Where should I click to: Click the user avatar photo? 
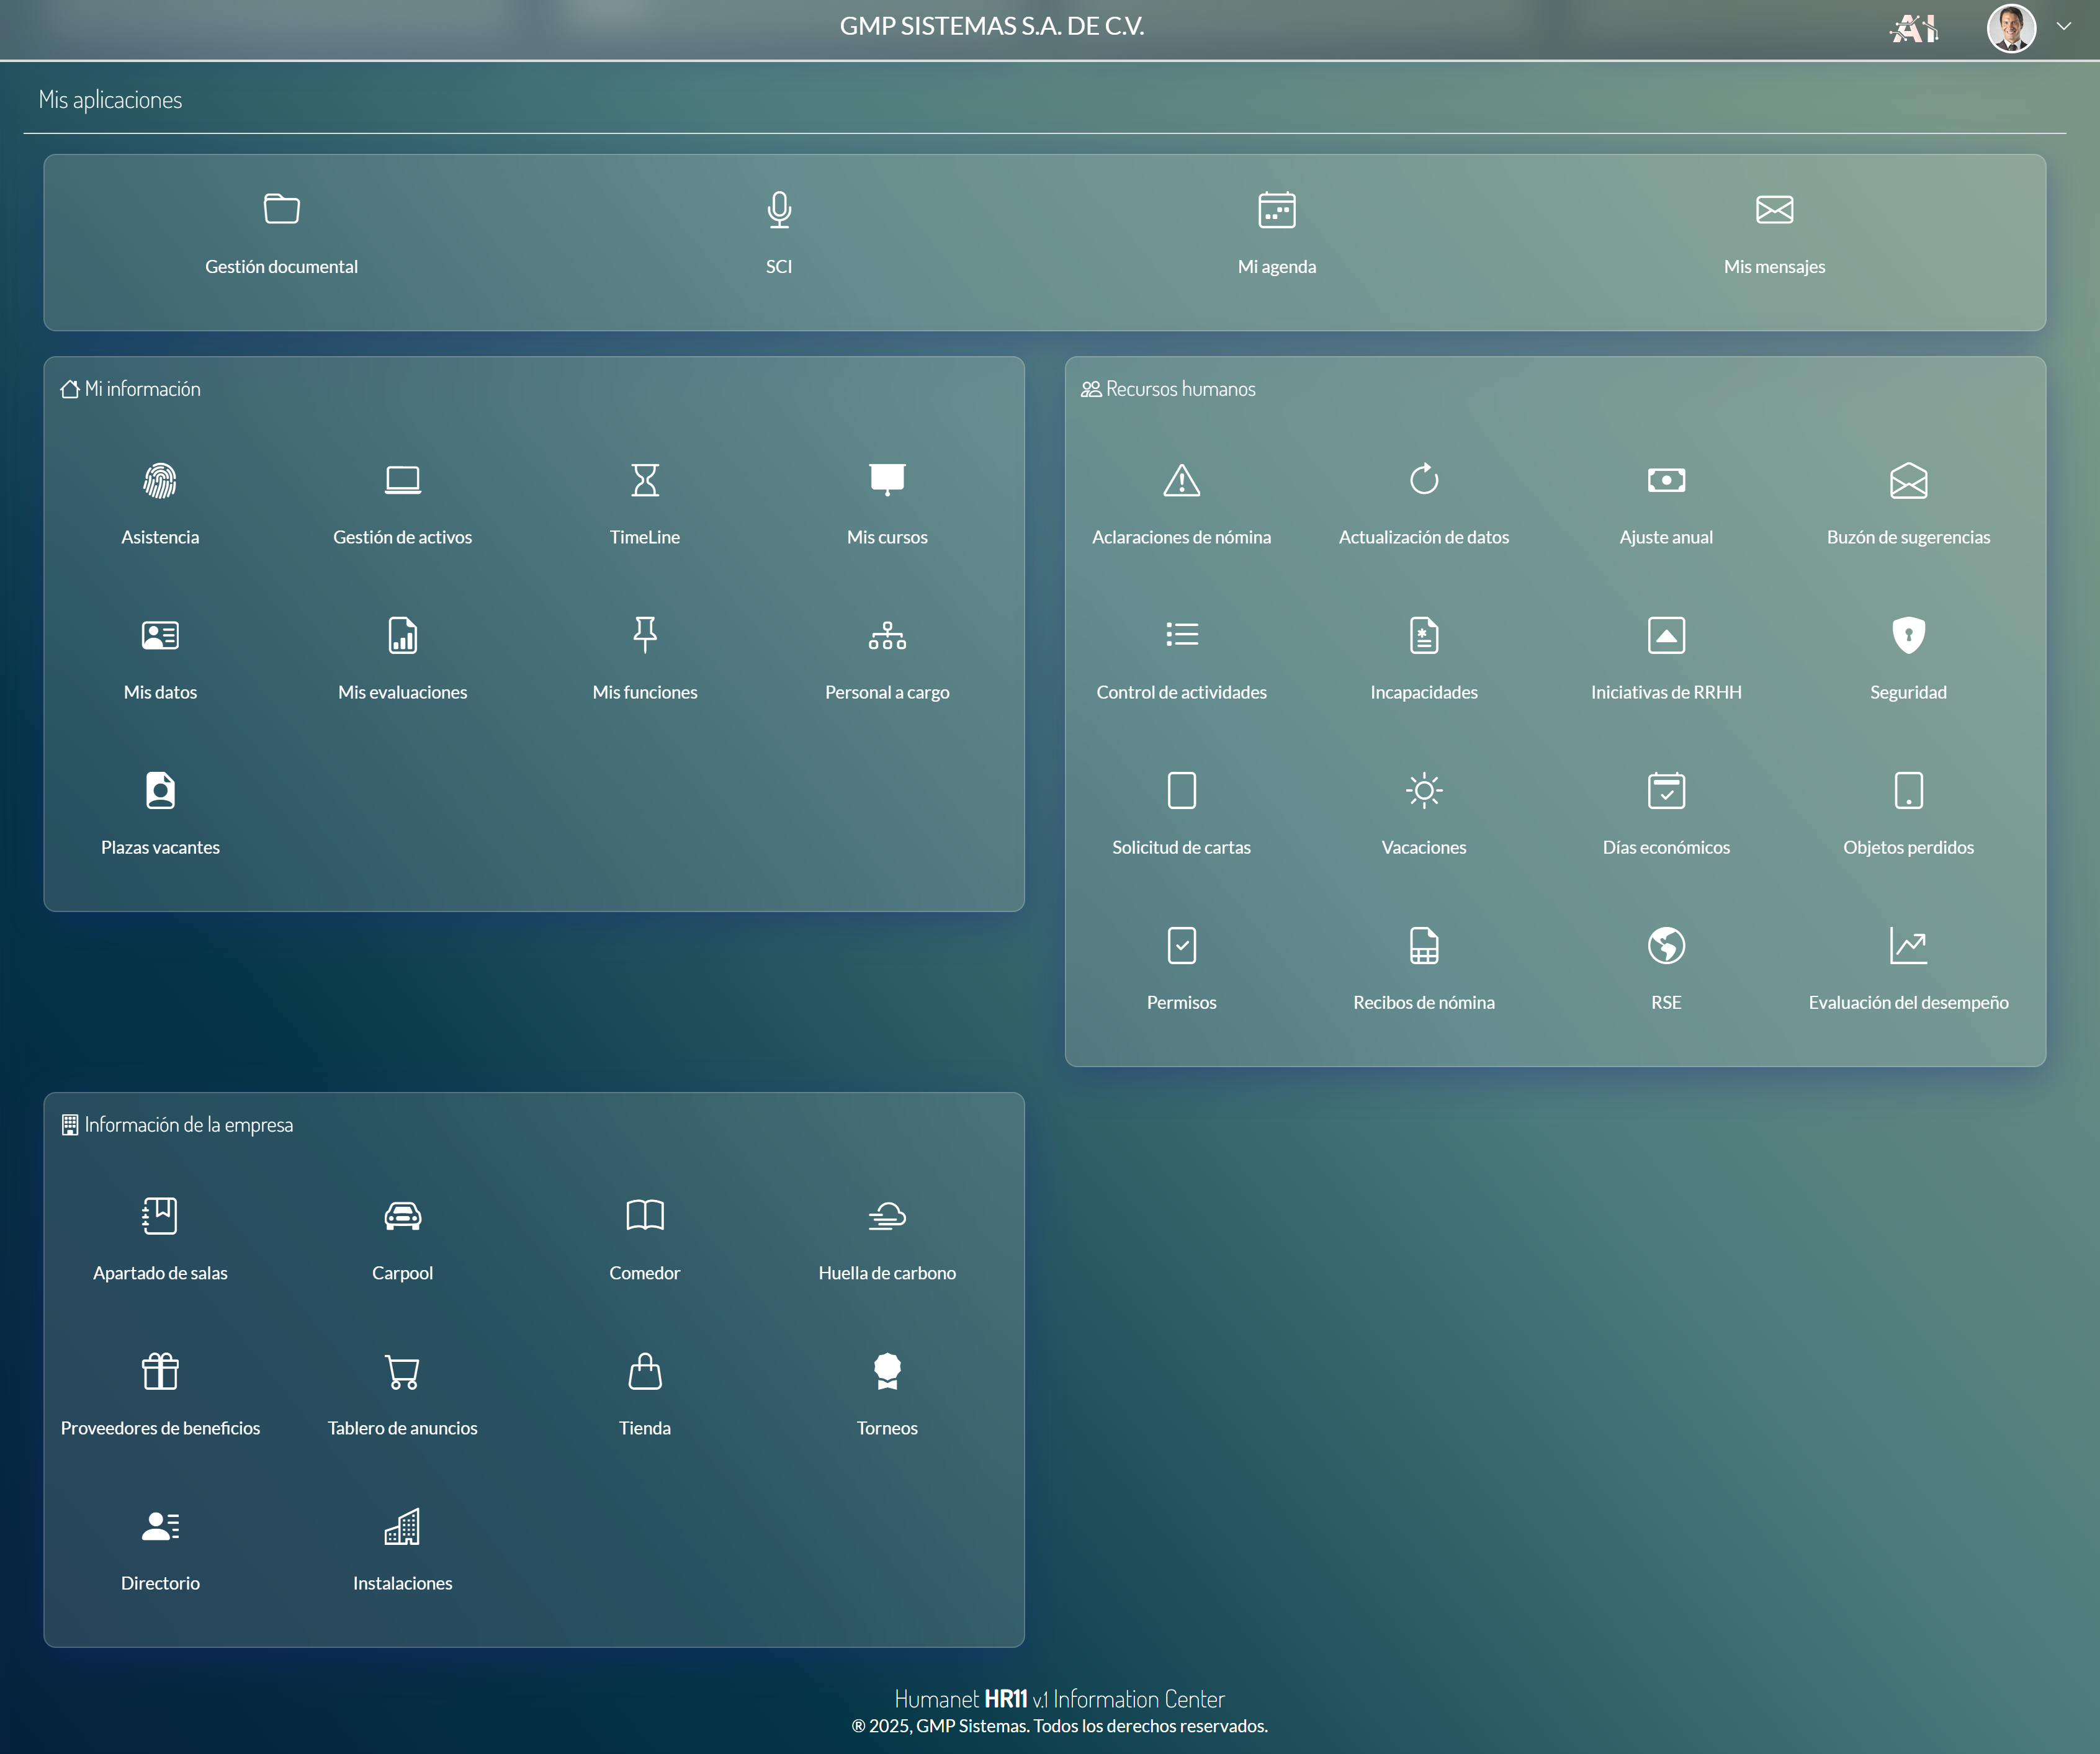pyautogui.click(x=2011, y=28)
